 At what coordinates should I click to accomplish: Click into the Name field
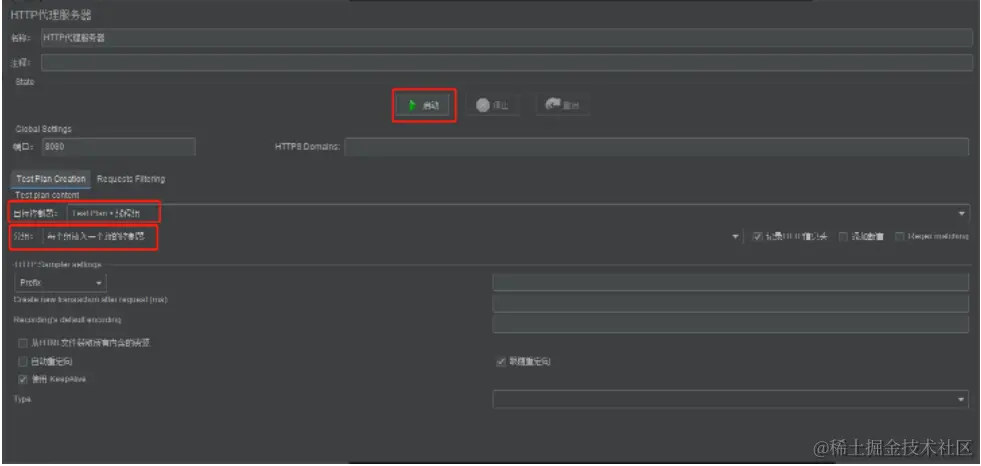[507, 38]
